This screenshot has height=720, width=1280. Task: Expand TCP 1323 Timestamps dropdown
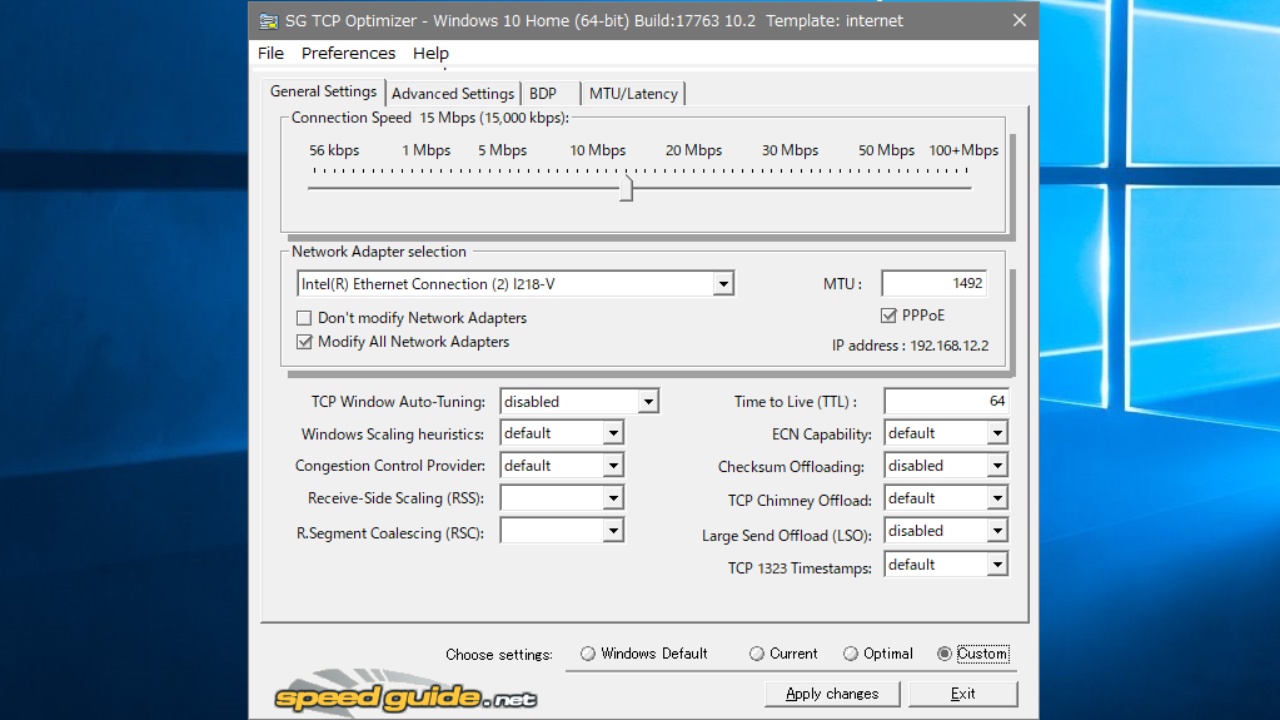tap(997, 565)
